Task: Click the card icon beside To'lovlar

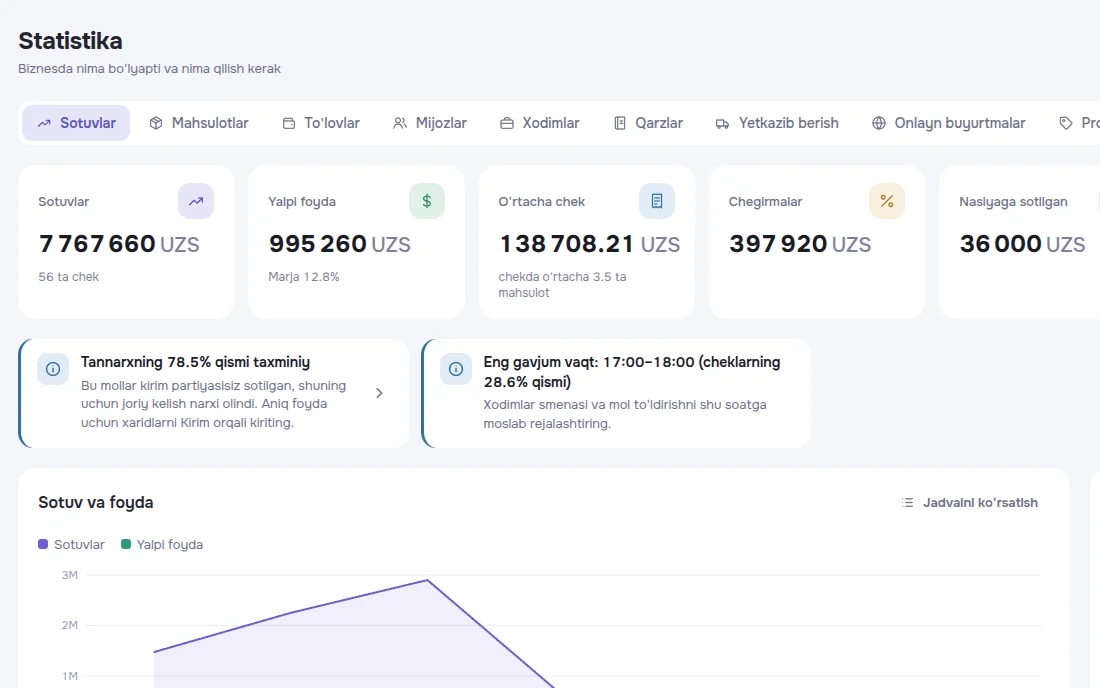Action: (288, 123)
